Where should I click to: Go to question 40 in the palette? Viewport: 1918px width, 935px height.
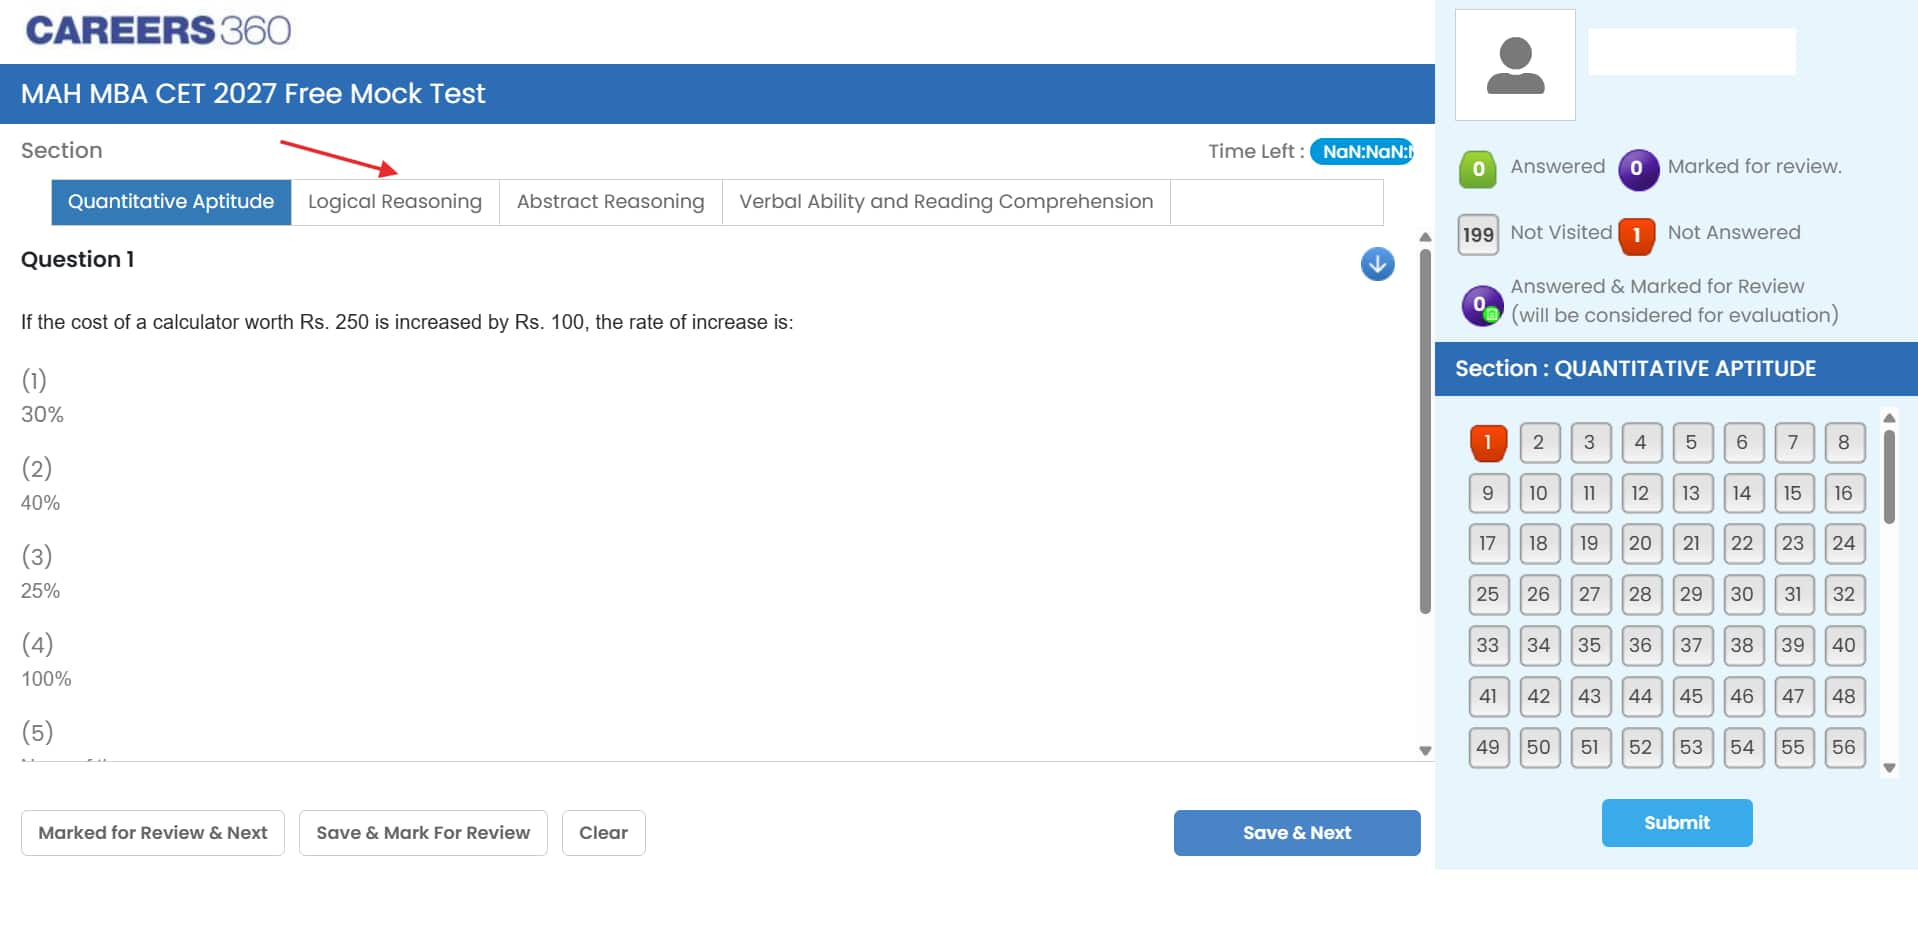point(1844,645)
